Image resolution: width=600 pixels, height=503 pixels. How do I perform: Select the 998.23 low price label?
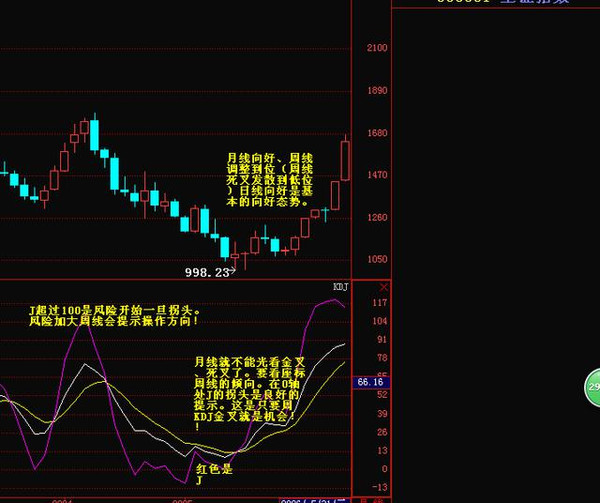(207, 272)
